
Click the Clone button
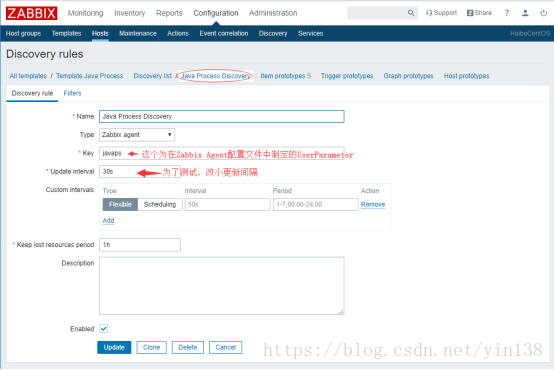[152, 347]
